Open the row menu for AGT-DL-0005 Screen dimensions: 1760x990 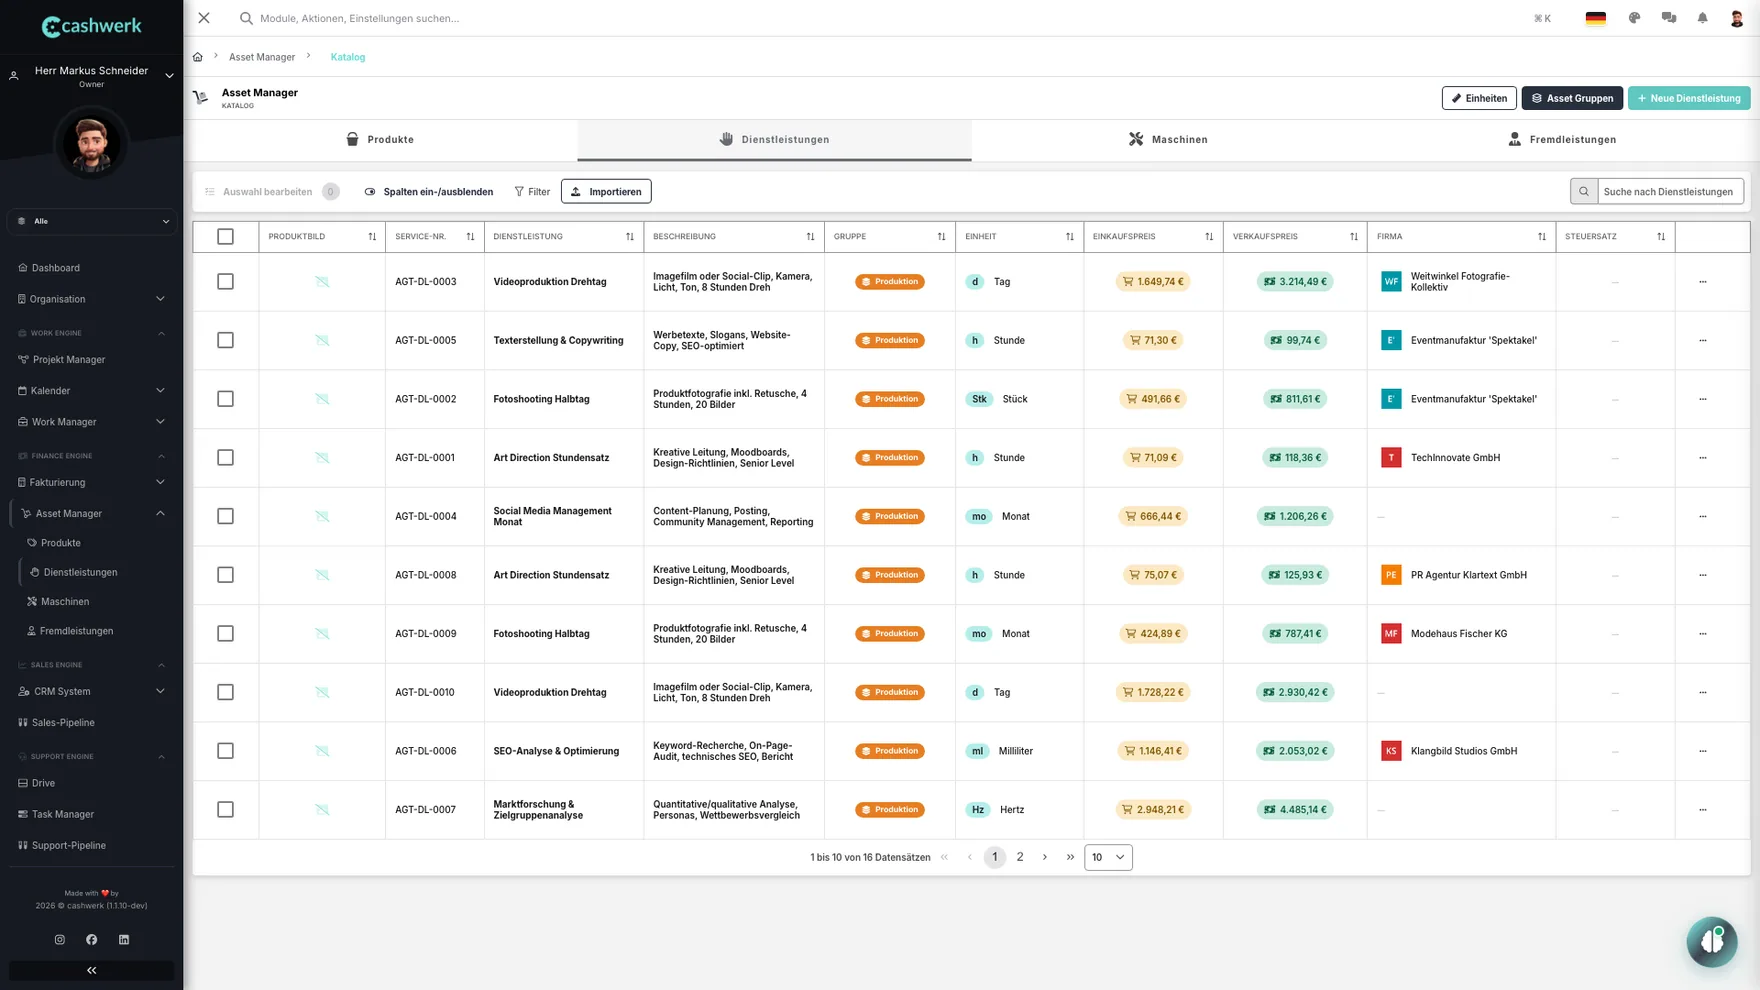click(1703, 340)
